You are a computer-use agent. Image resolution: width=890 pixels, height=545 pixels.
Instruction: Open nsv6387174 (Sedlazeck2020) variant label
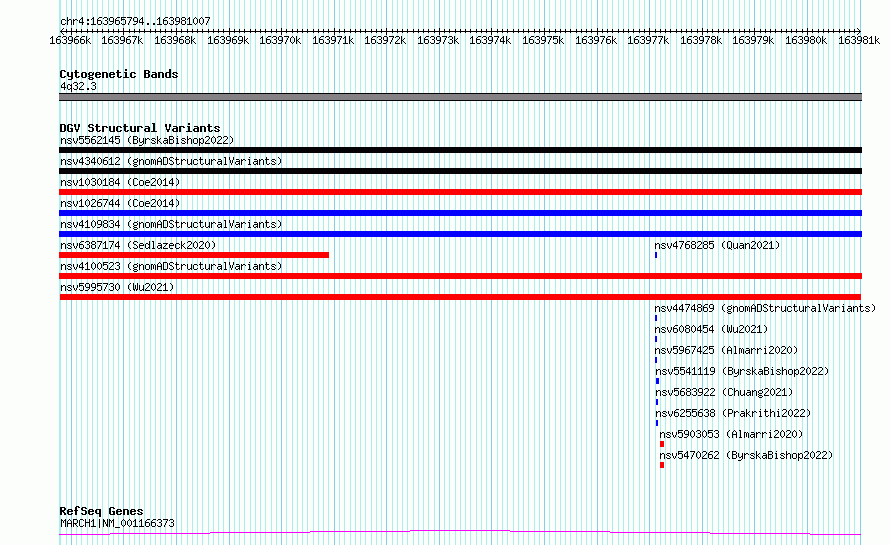point(138,245)
